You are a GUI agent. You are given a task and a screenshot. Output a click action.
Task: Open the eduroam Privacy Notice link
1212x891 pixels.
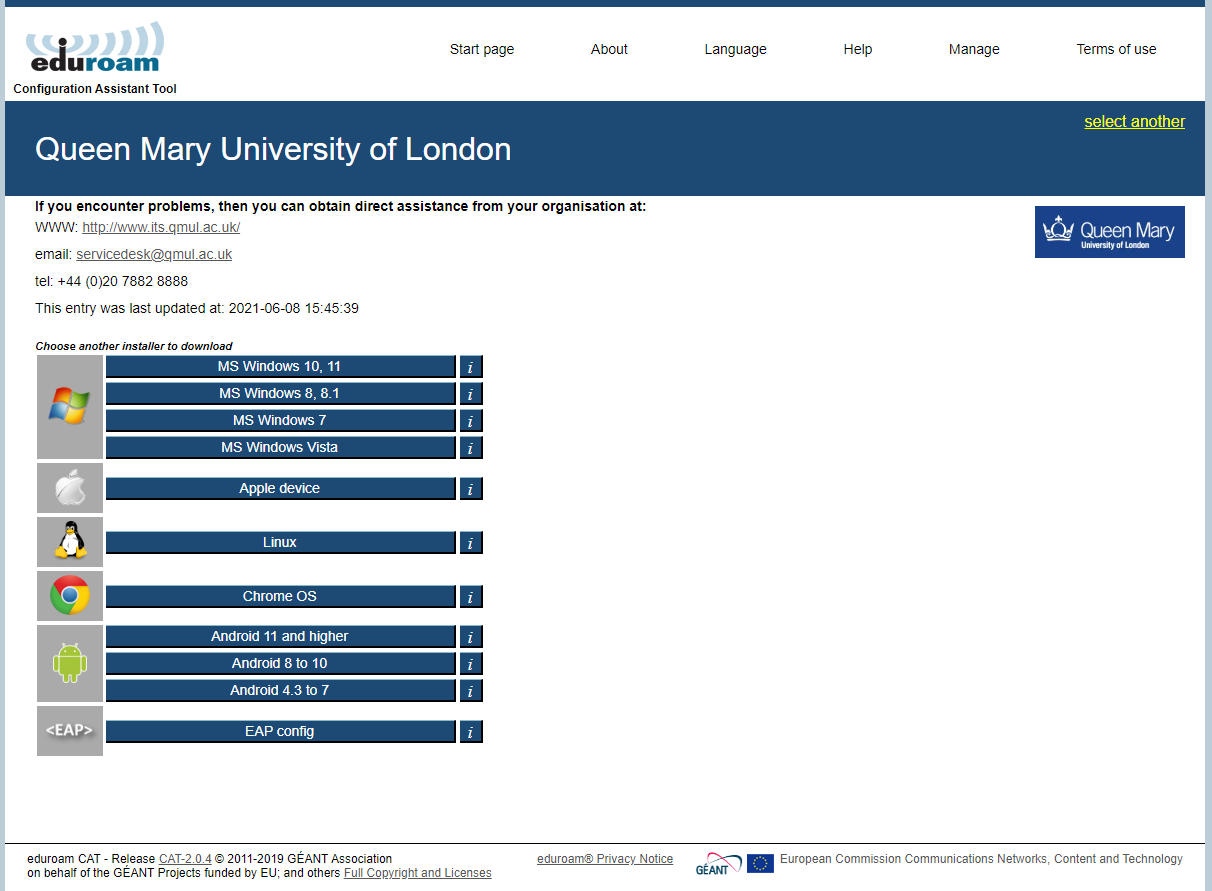click(605, 859)
